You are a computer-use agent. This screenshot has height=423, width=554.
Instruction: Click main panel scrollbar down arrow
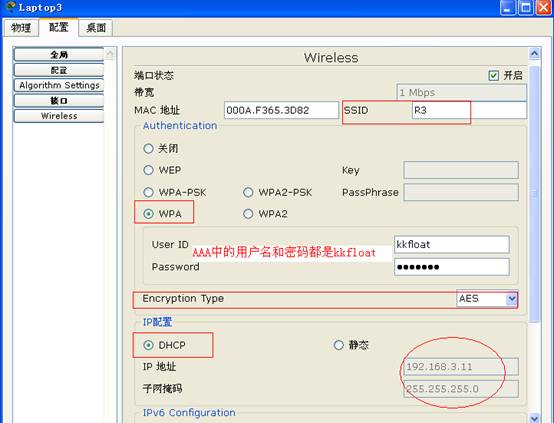click(x=534, y=418)
